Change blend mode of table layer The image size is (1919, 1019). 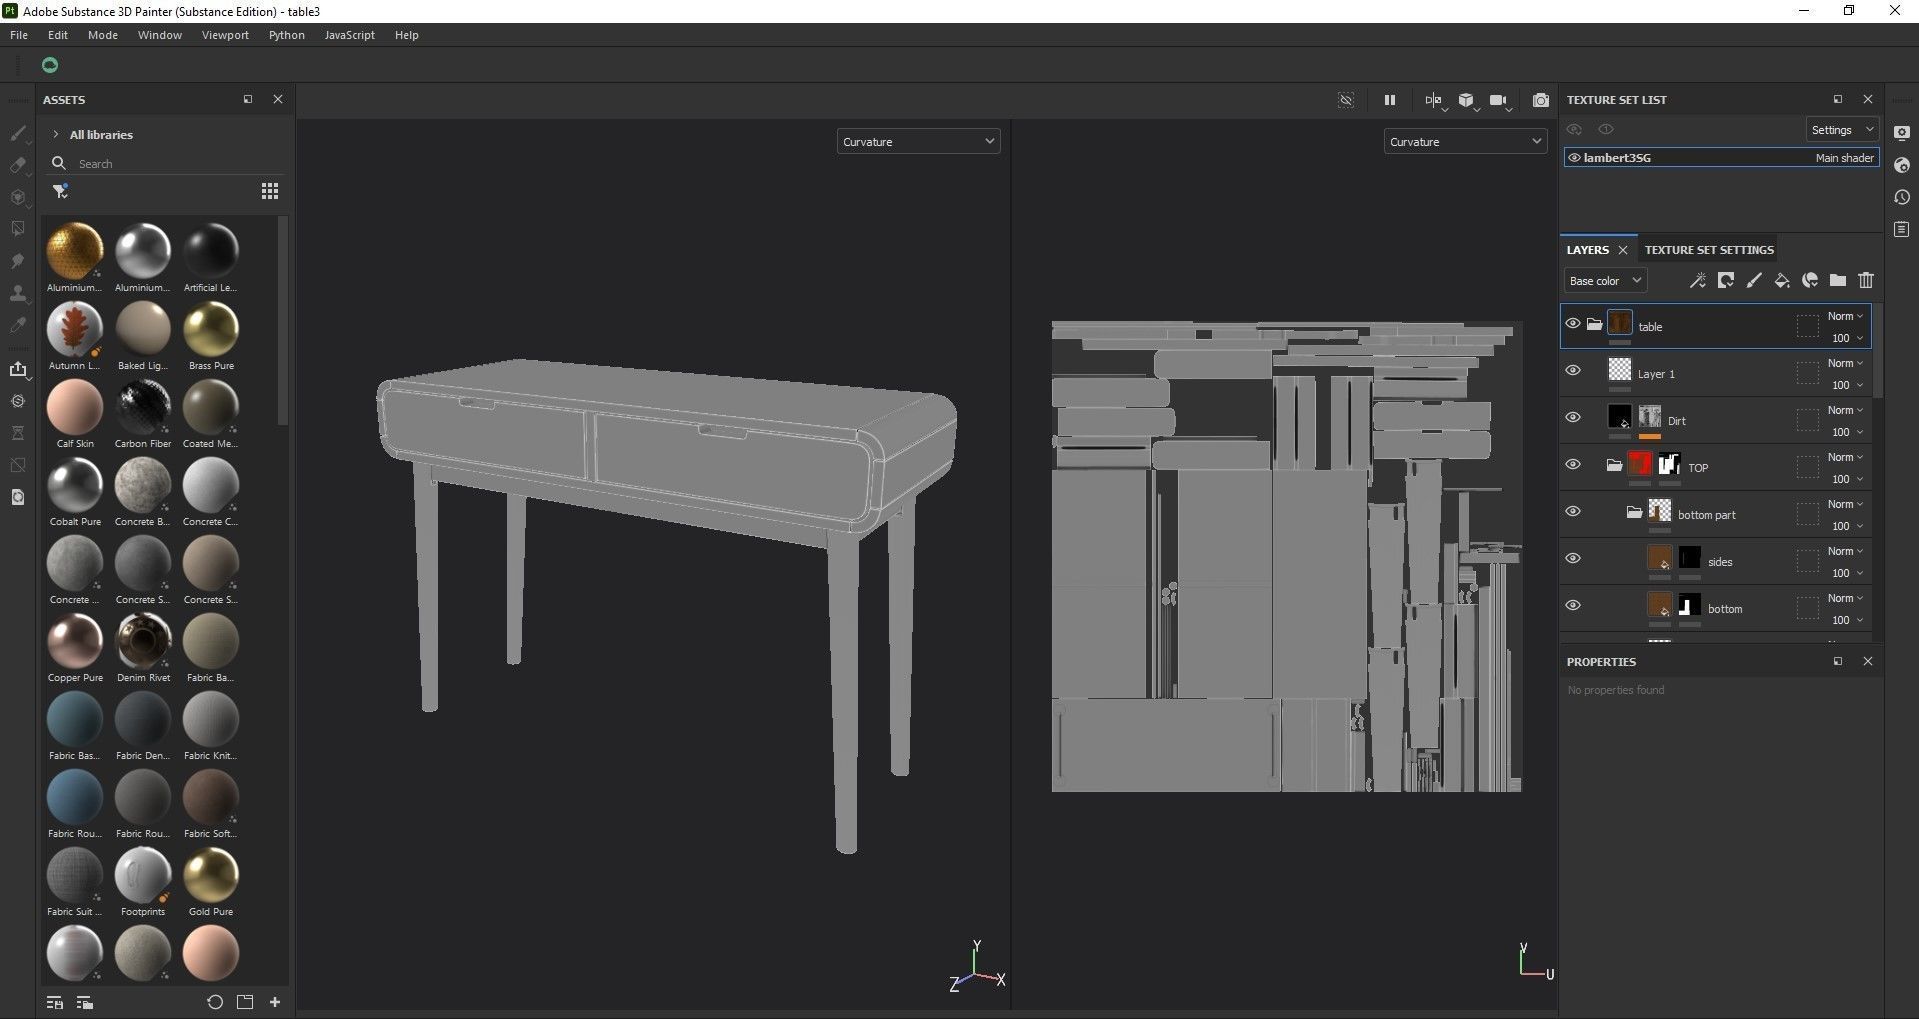pyautogui.click(x=1845, y=316)
